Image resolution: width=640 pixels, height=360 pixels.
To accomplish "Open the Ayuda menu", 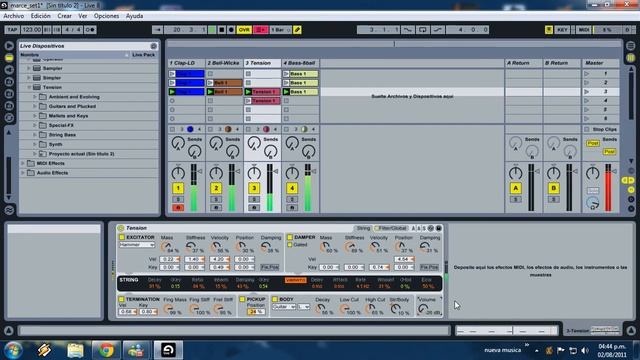I will pos(134,16).
